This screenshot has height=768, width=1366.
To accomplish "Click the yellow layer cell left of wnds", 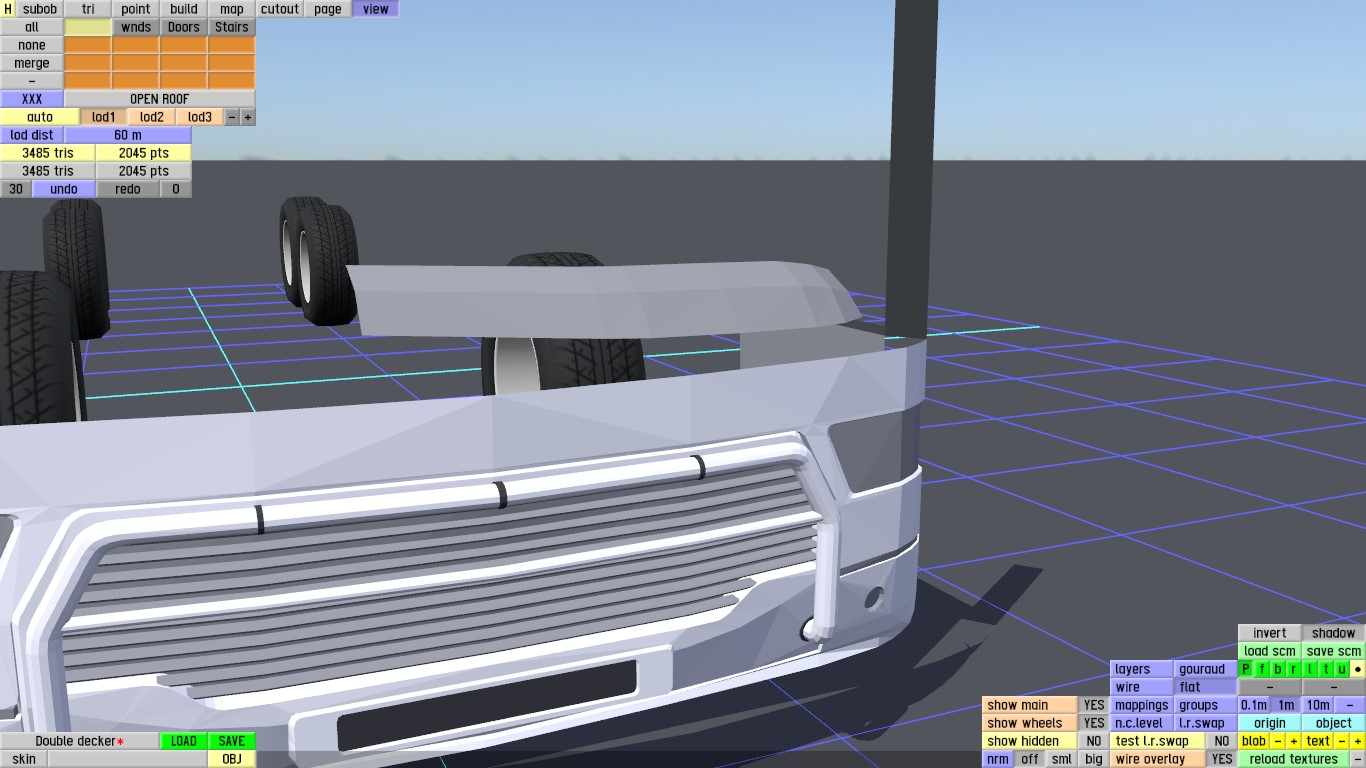I will (x=88, y=27).
